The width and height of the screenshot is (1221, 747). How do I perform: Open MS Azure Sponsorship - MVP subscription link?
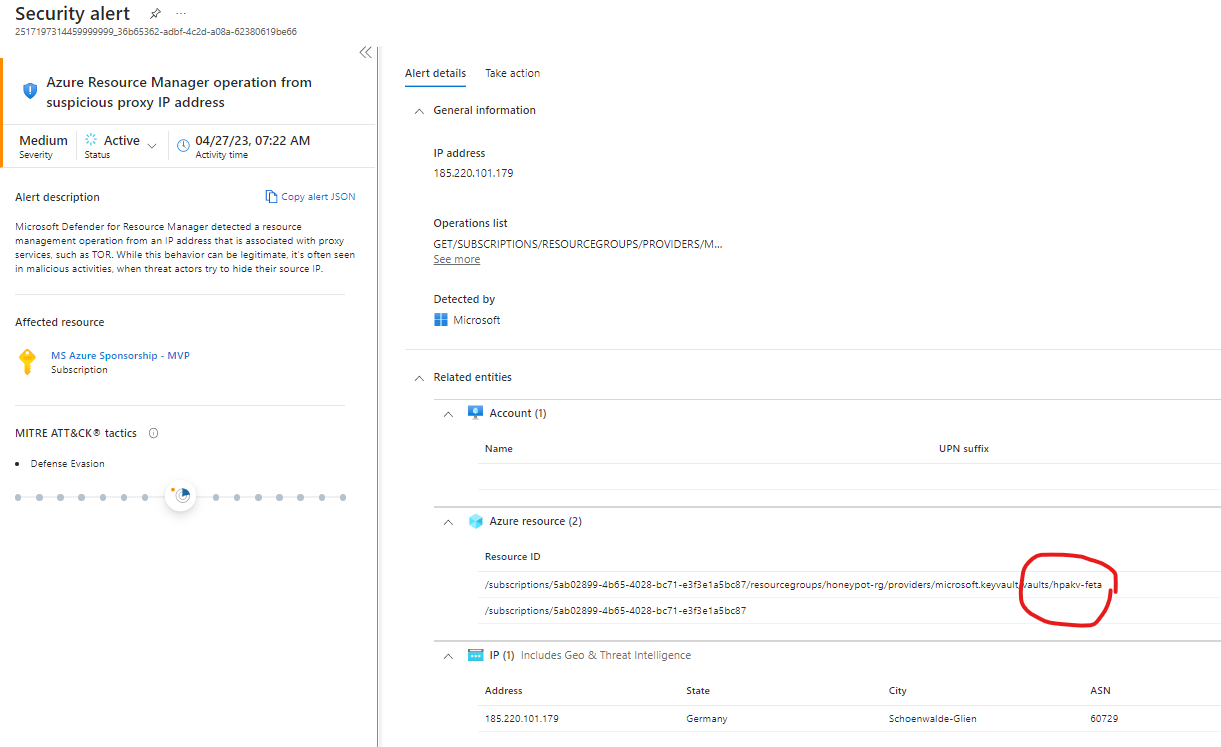120,355
